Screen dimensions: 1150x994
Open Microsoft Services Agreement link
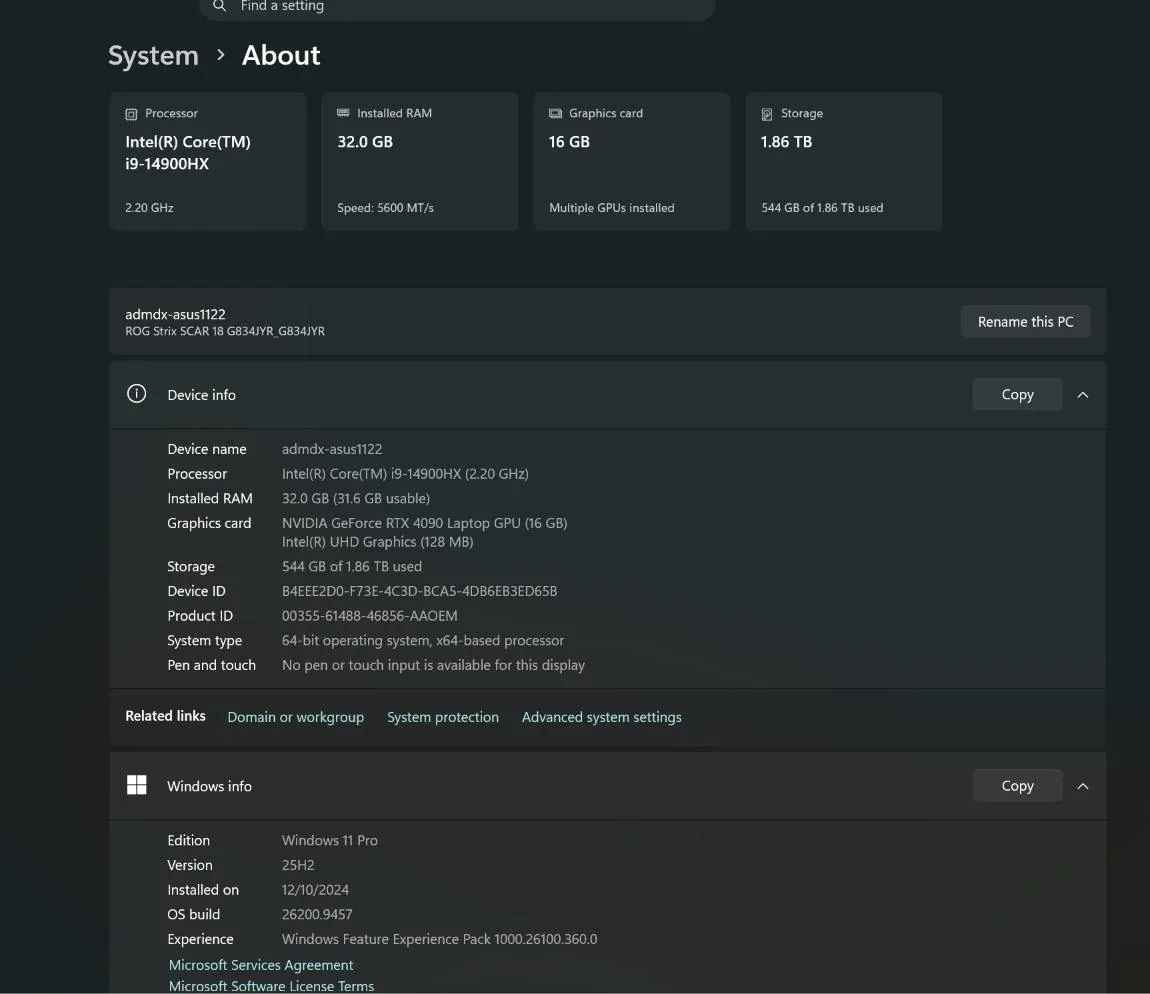click(x=260, y=965)
